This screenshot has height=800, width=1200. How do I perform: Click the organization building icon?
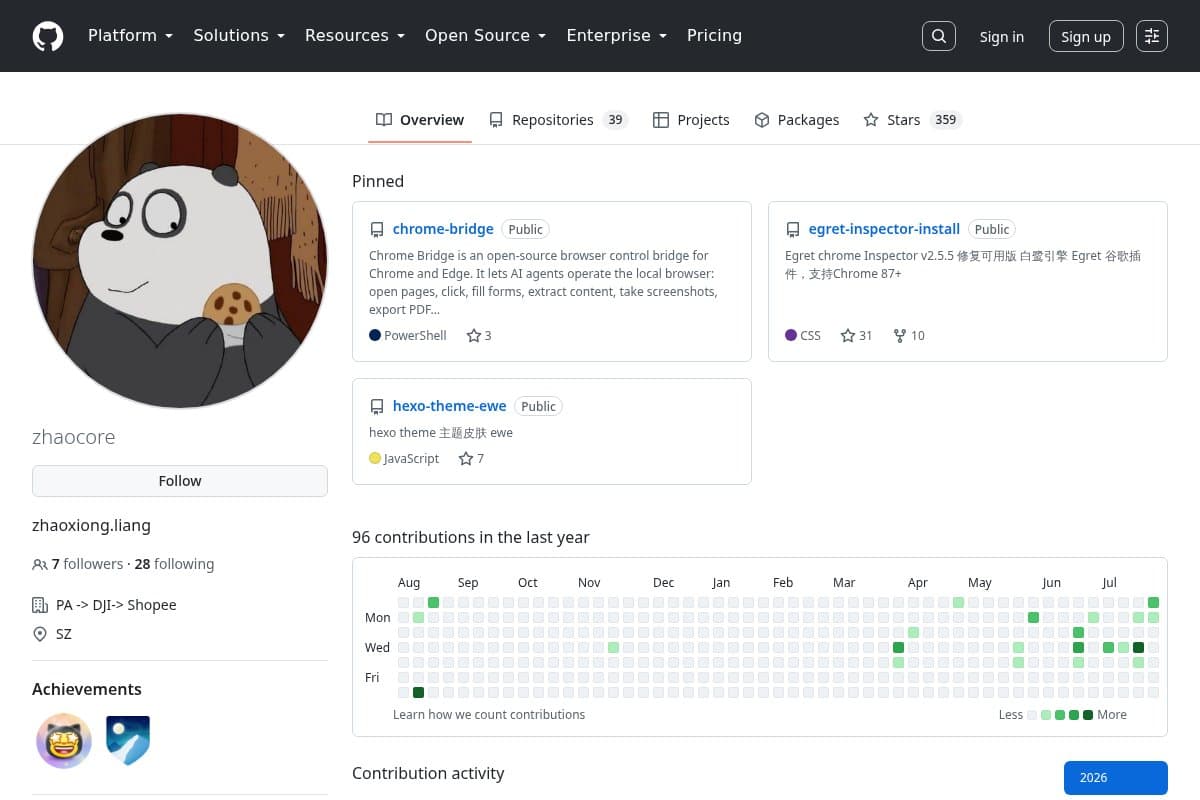pyautogui.click(x=40, y=605)
